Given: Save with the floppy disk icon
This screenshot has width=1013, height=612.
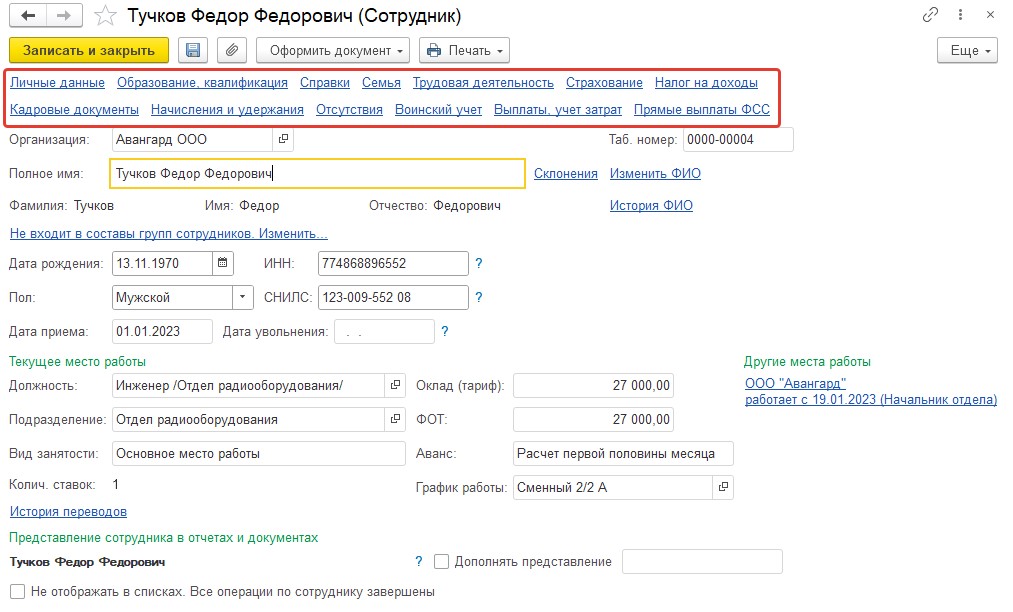Looking at the screenshot, I should coord(193,50).
